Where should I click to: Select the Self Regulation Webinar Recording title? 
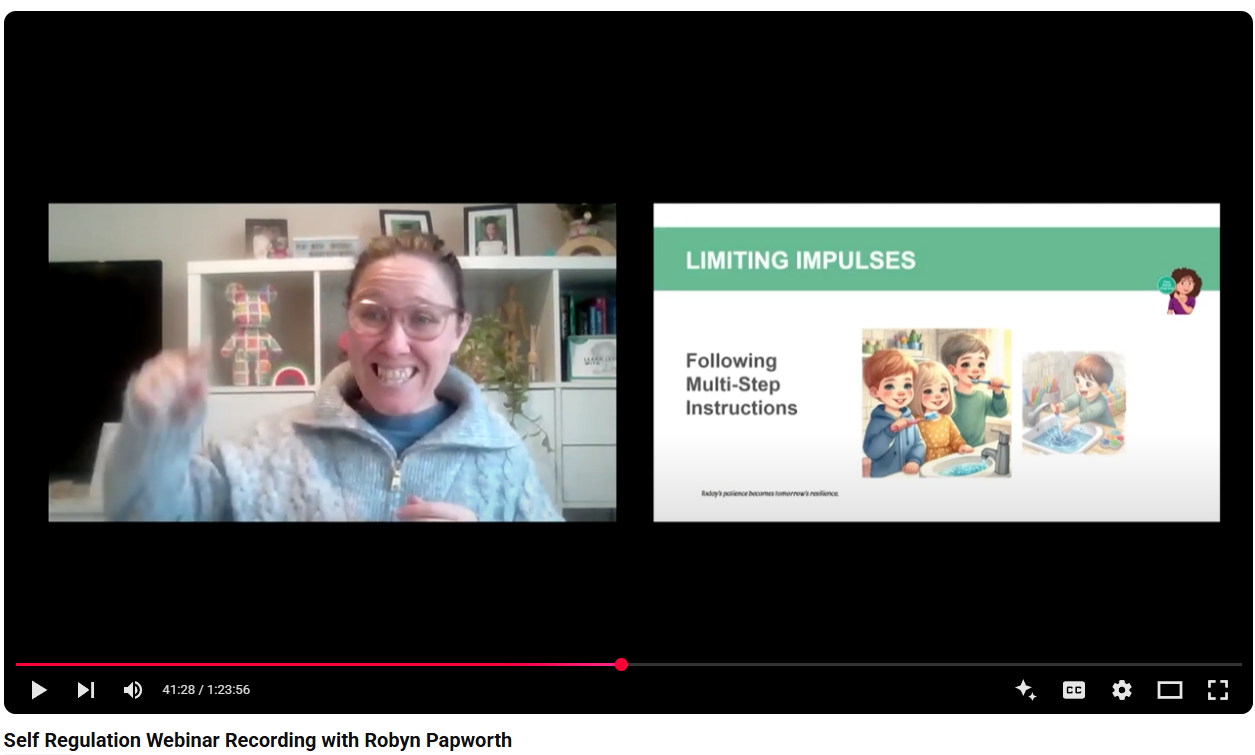(258, 741)
